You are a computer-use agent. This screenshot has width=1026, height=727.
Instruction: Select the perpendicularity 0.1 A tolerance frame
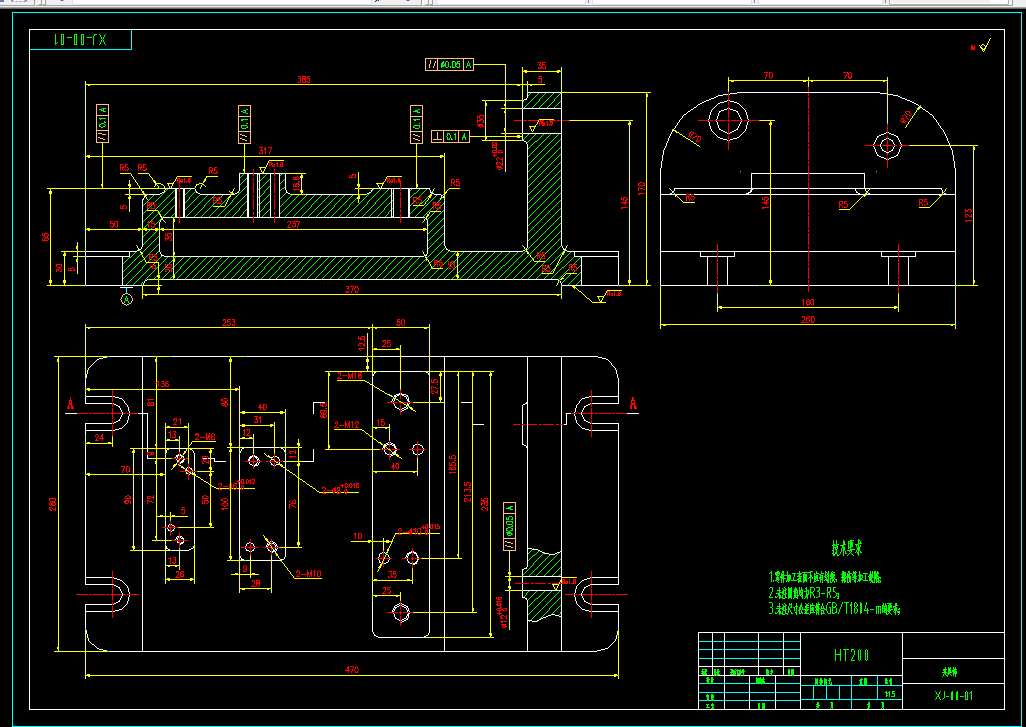click(x=451, y=137)
